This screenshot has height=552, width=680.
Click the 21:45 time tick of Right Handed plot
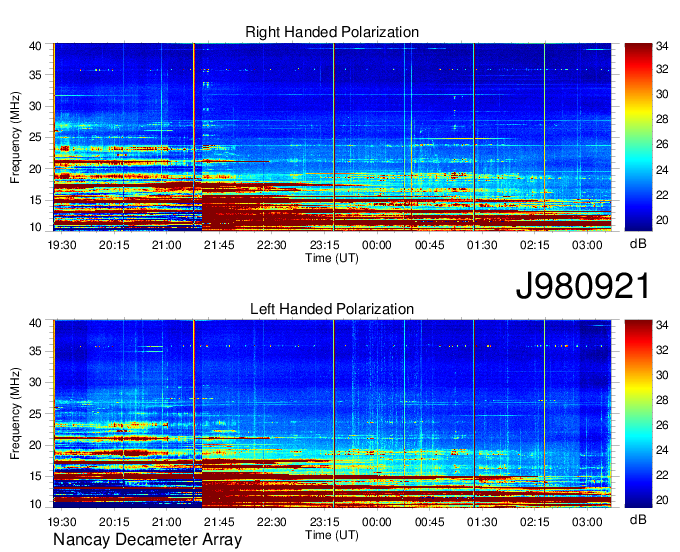click(x=219, y=245)
